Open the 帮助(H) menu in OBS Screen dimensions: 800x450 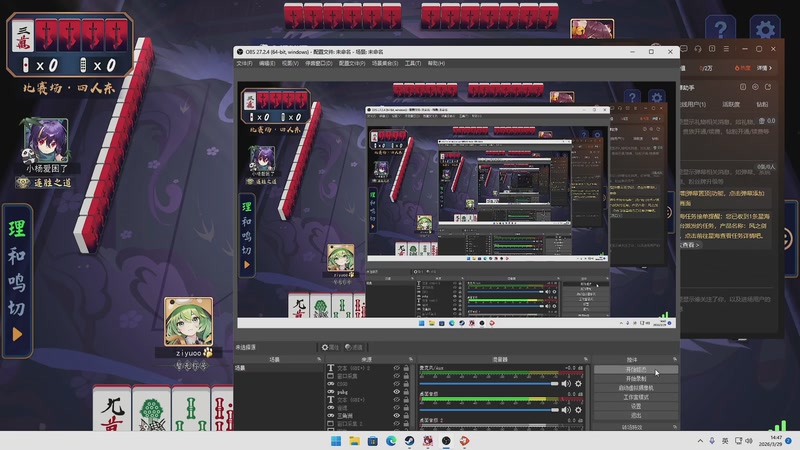tap(436, 63)
